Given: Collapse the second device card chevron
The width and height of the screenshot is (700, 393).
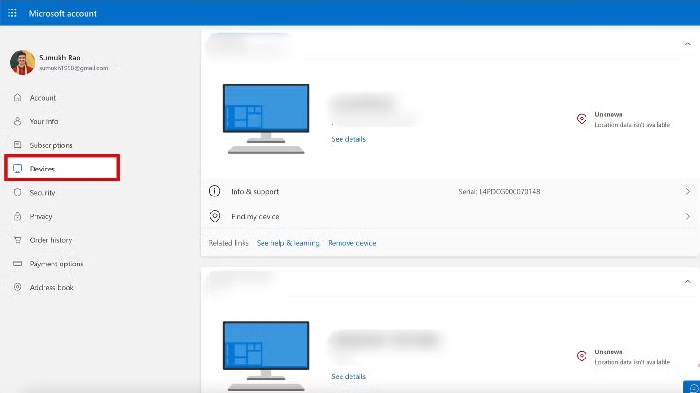Looking at the screenshot, I should [688, 281].
